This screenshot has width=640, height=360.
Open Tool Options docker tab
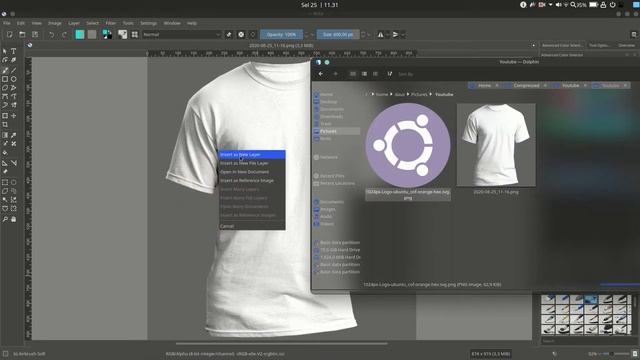[x=599, y=45]
